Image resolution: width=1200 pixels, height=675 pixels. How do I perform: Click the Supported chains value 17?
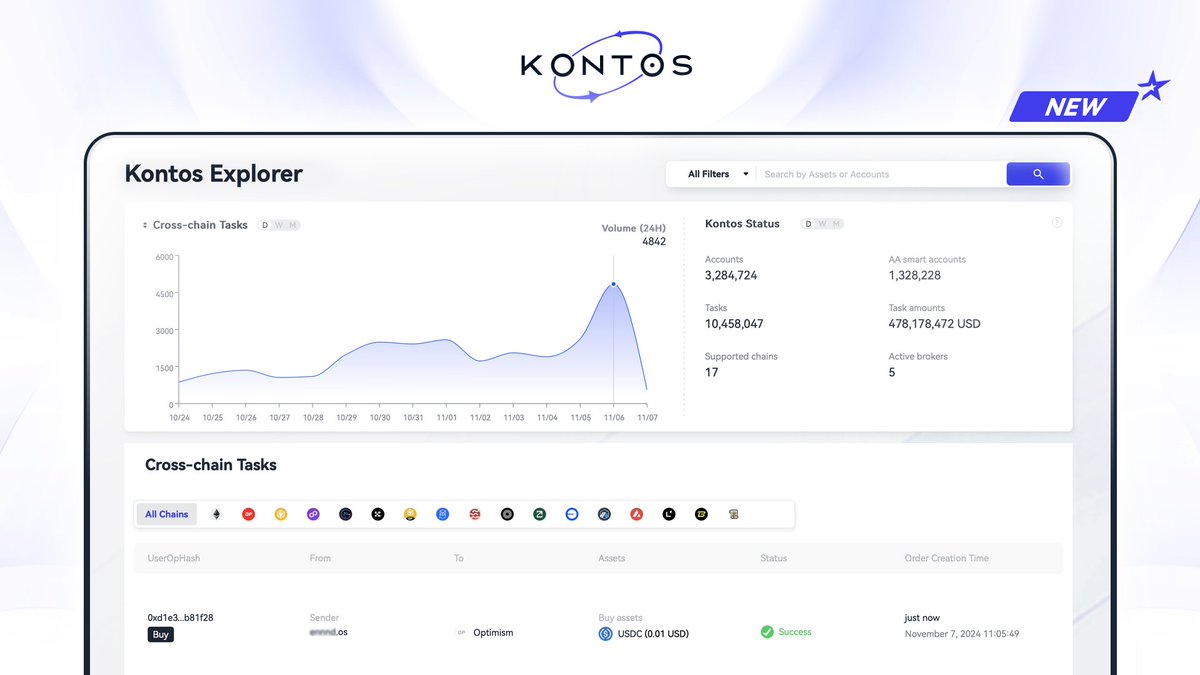pos(712,372)
